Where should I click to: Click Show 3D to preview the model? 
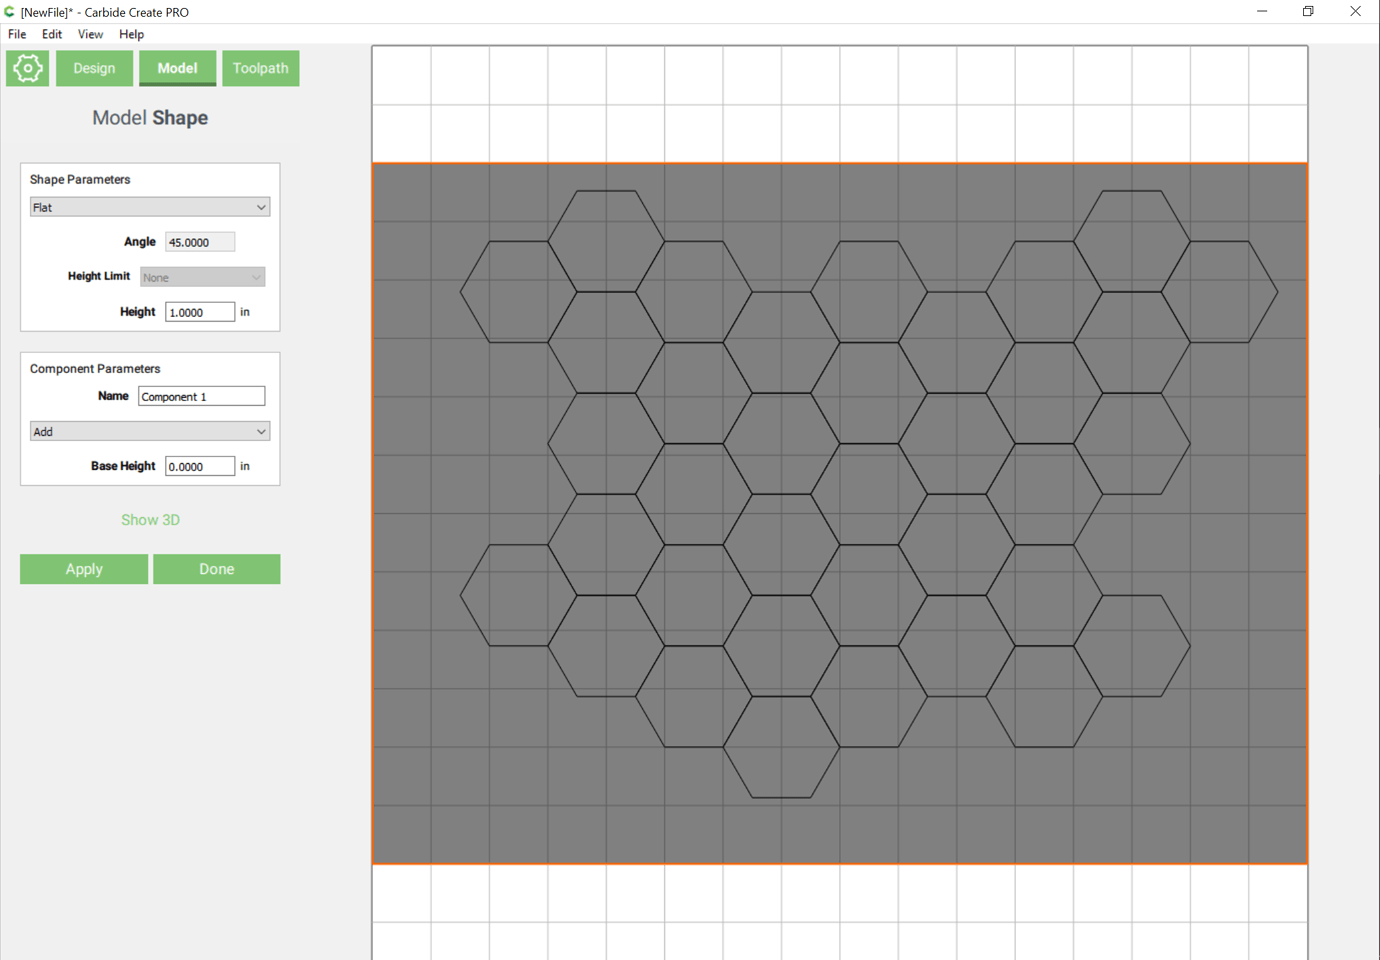pos(150,519)
